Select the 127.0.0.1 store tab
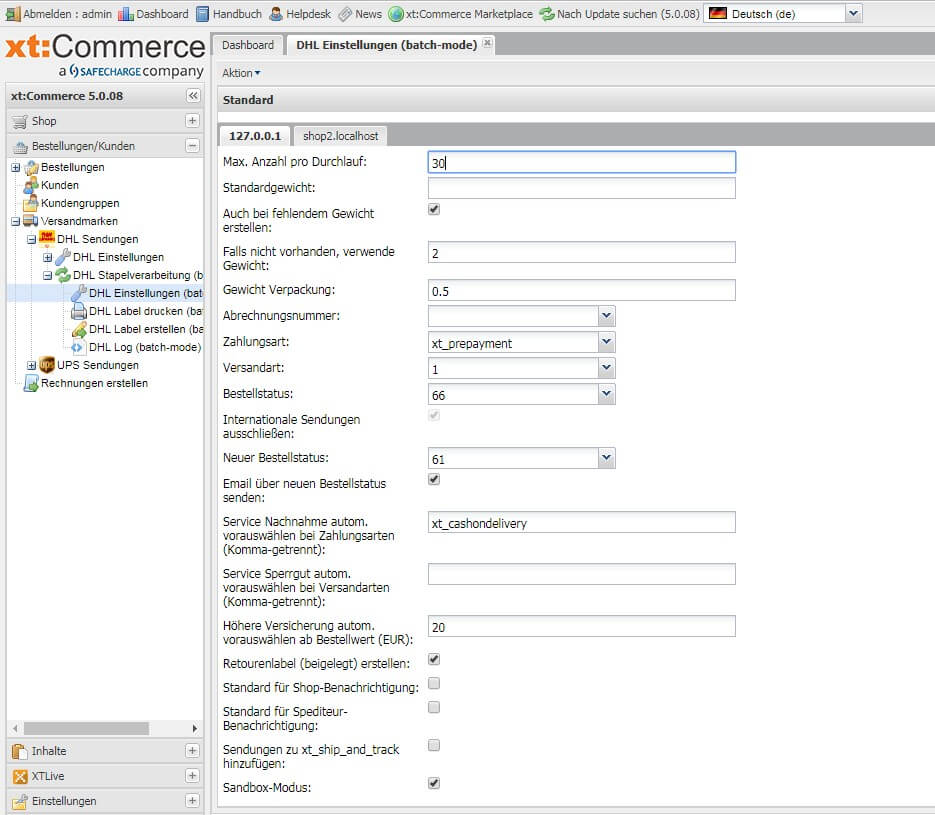The image size is (935, 815). point(255,136)
